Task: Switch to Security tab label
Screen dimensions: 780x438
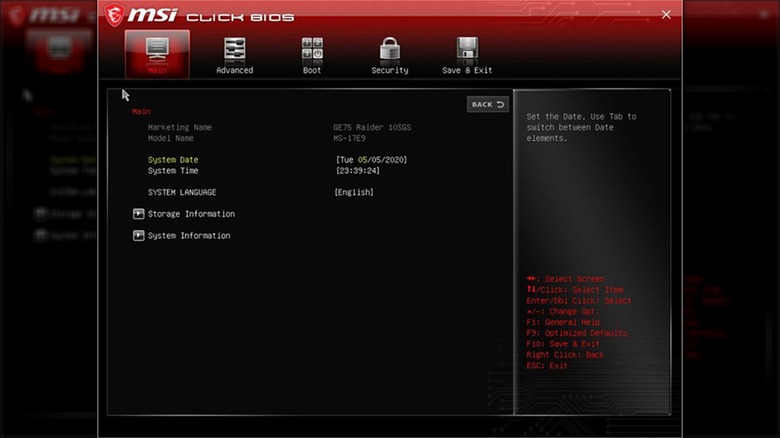Action: [x=390, y=71]
